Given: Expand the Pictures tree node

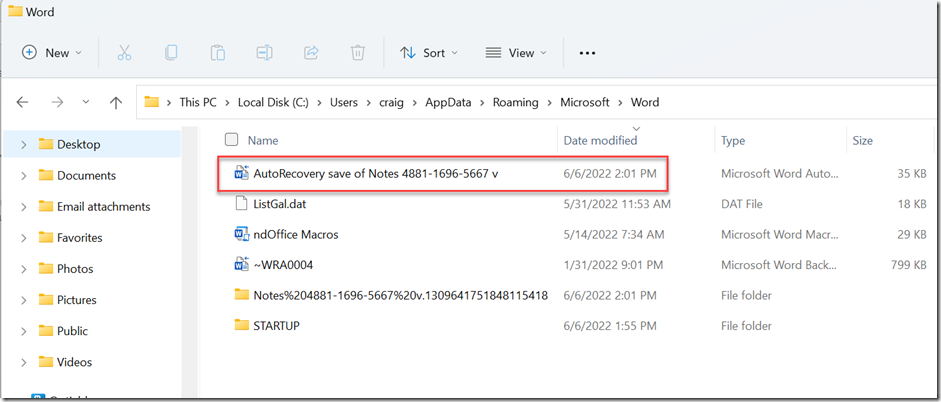Looking at the screenshot, I should (23, 300).
